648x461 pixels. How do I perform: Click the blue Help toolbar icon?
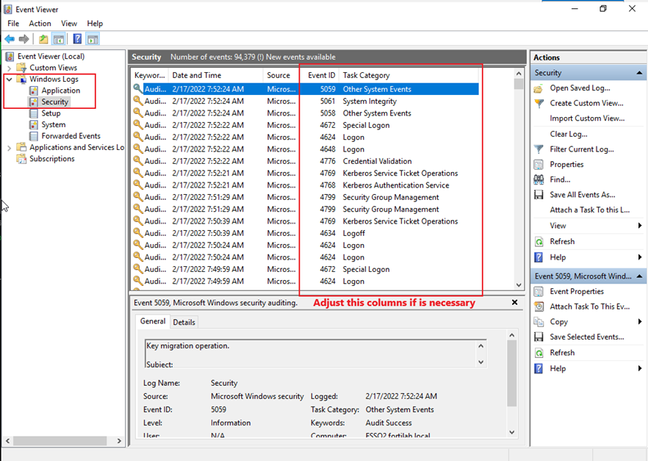coord(77,38)
